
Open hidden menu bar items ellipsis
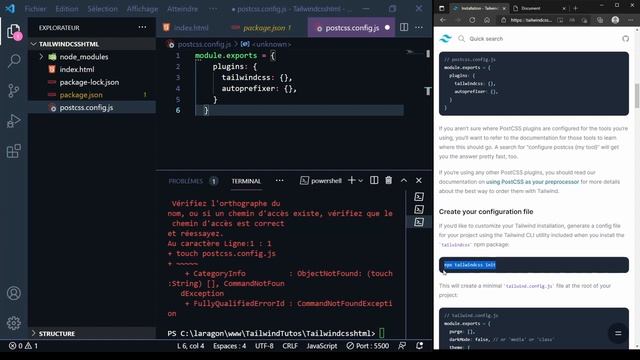[213, 9]
